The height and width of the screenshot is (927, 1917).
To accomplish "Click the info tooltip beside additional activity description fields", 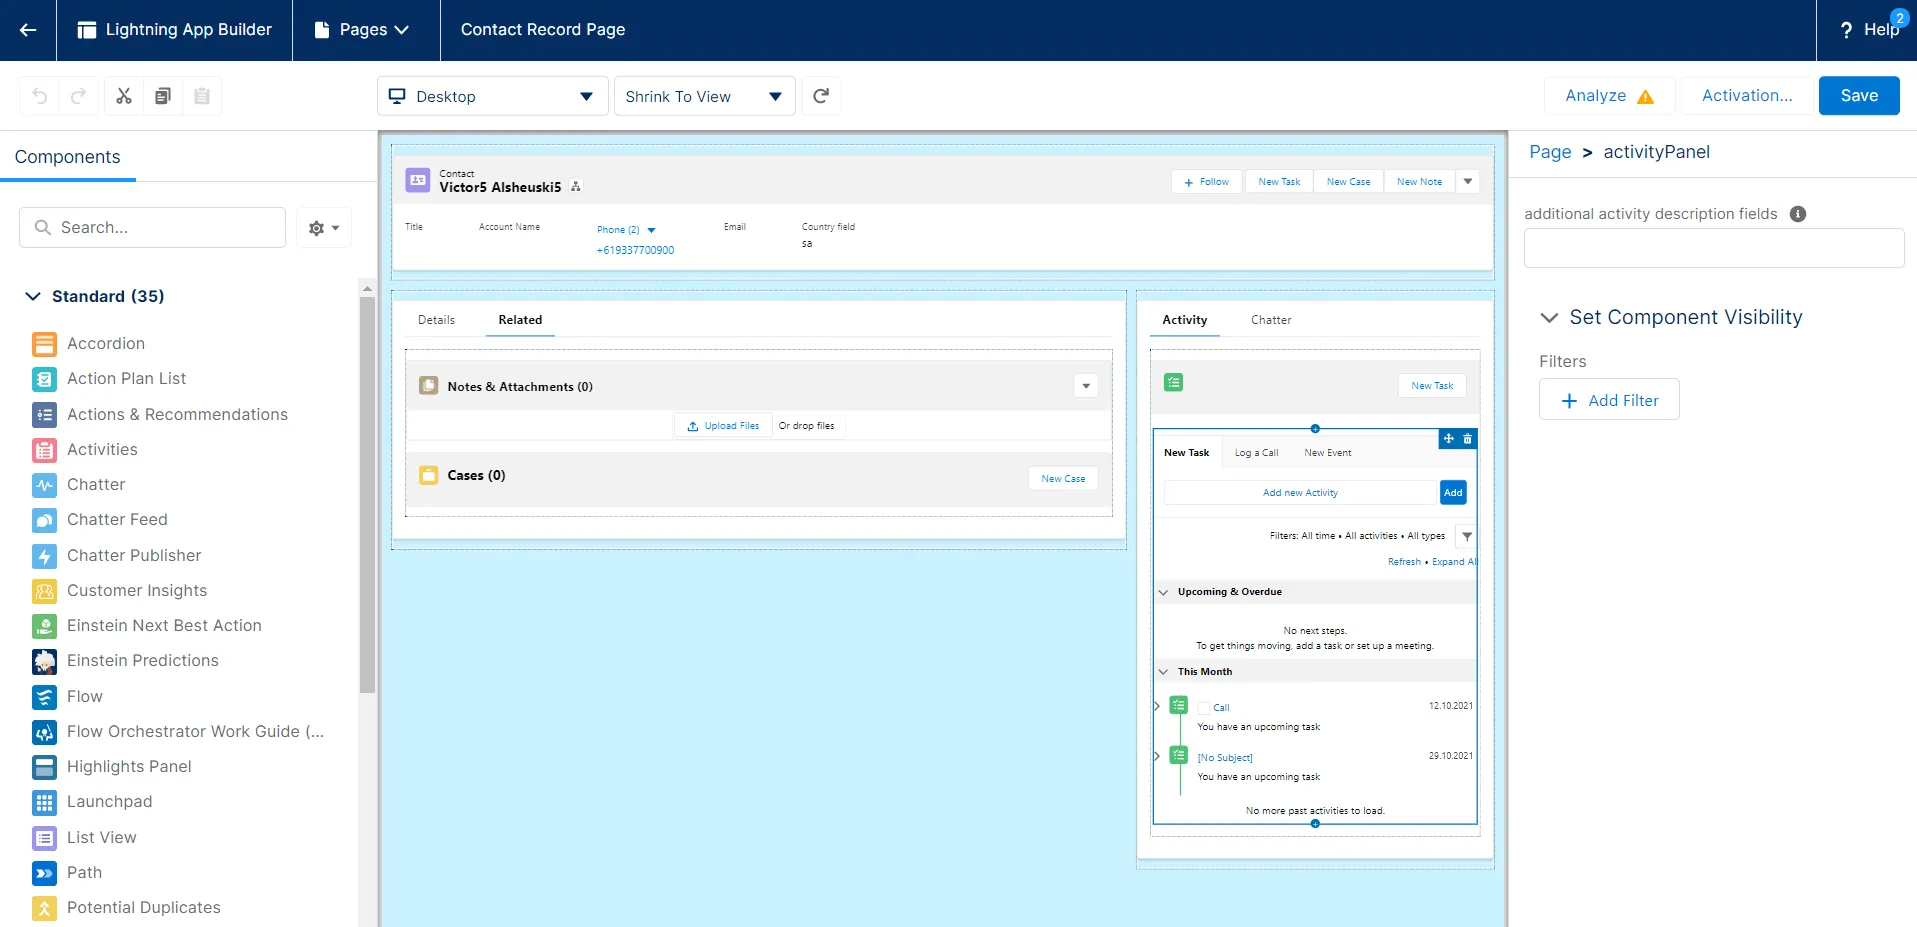I will (x=1798, y=213).
